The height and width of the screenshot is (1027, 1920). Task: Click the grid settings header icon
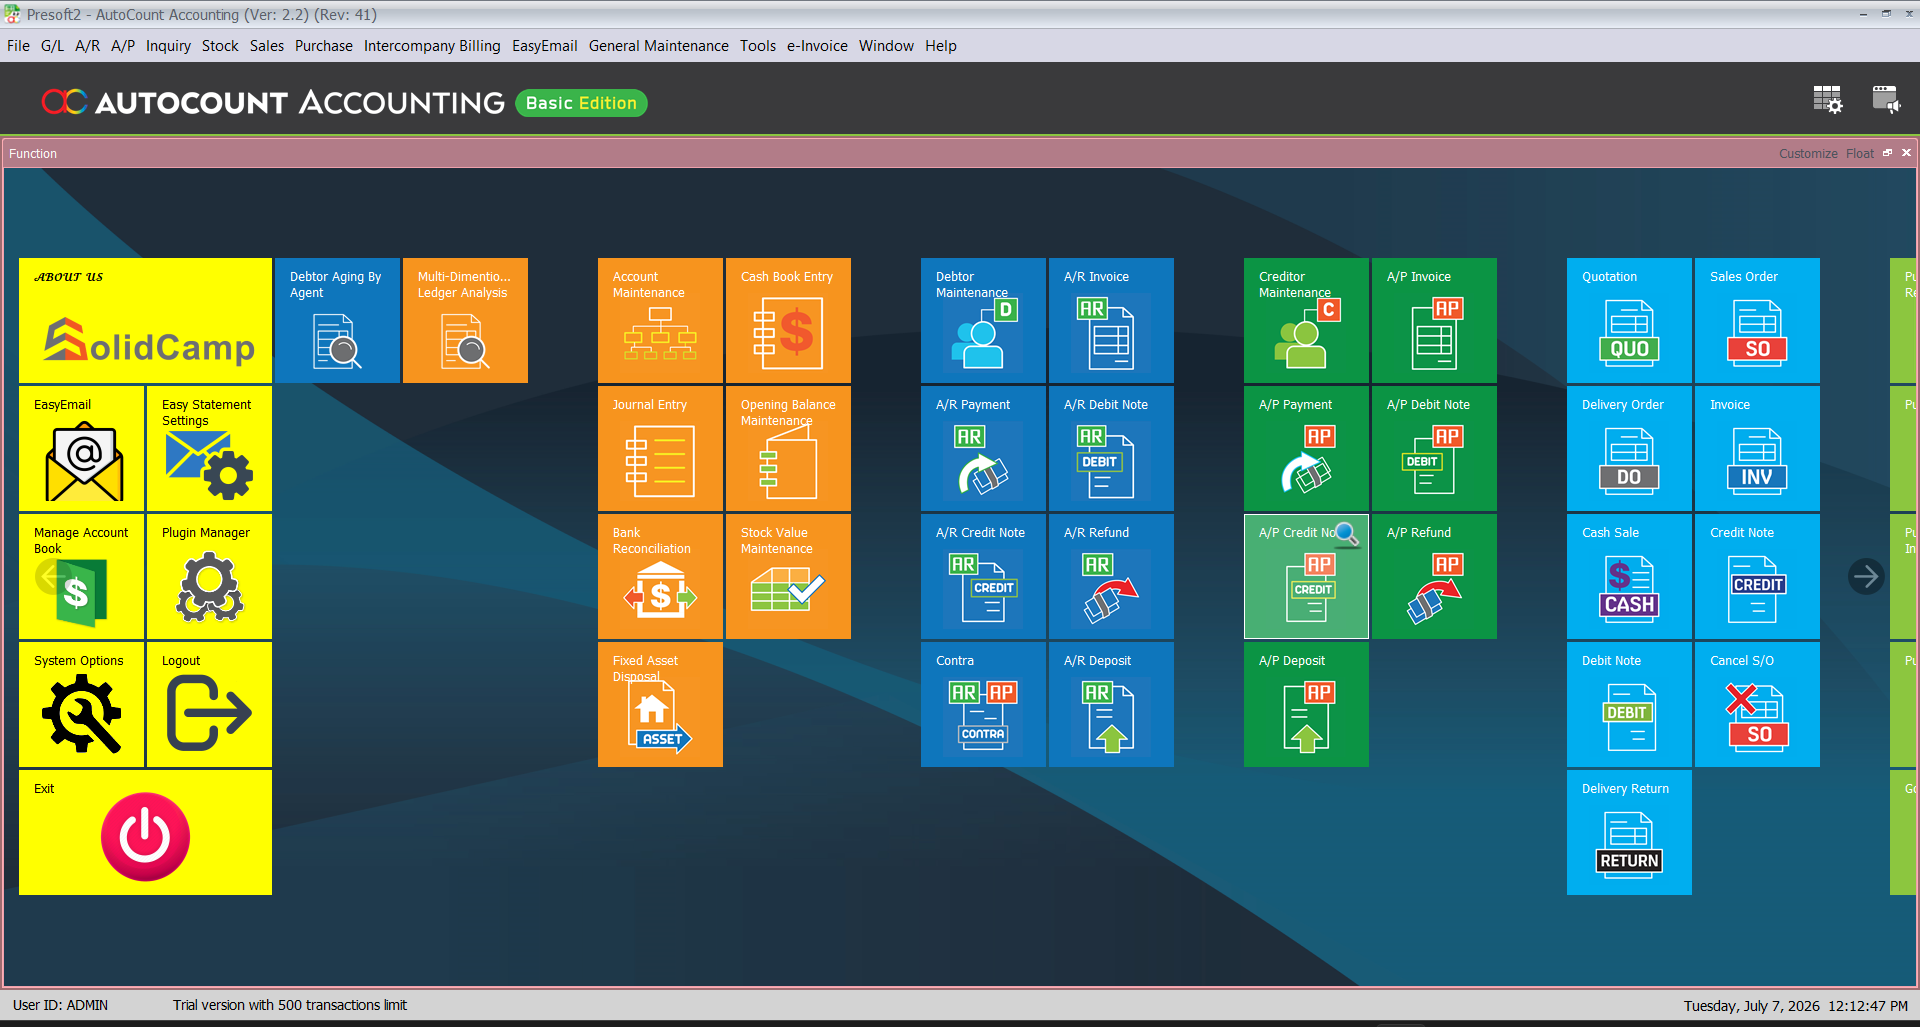coord(1828,99)
